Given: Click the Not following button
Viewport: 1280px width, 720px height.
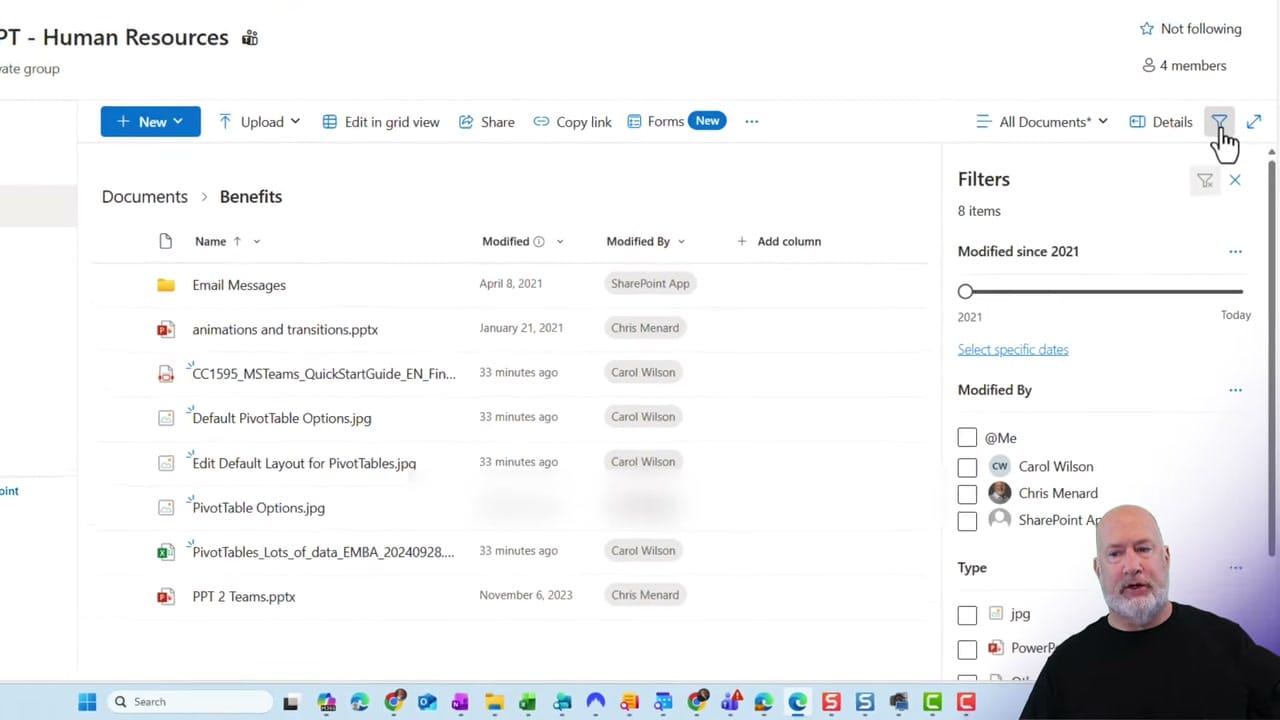Looking at the screenshot, I should click(x=1190, y=28).
